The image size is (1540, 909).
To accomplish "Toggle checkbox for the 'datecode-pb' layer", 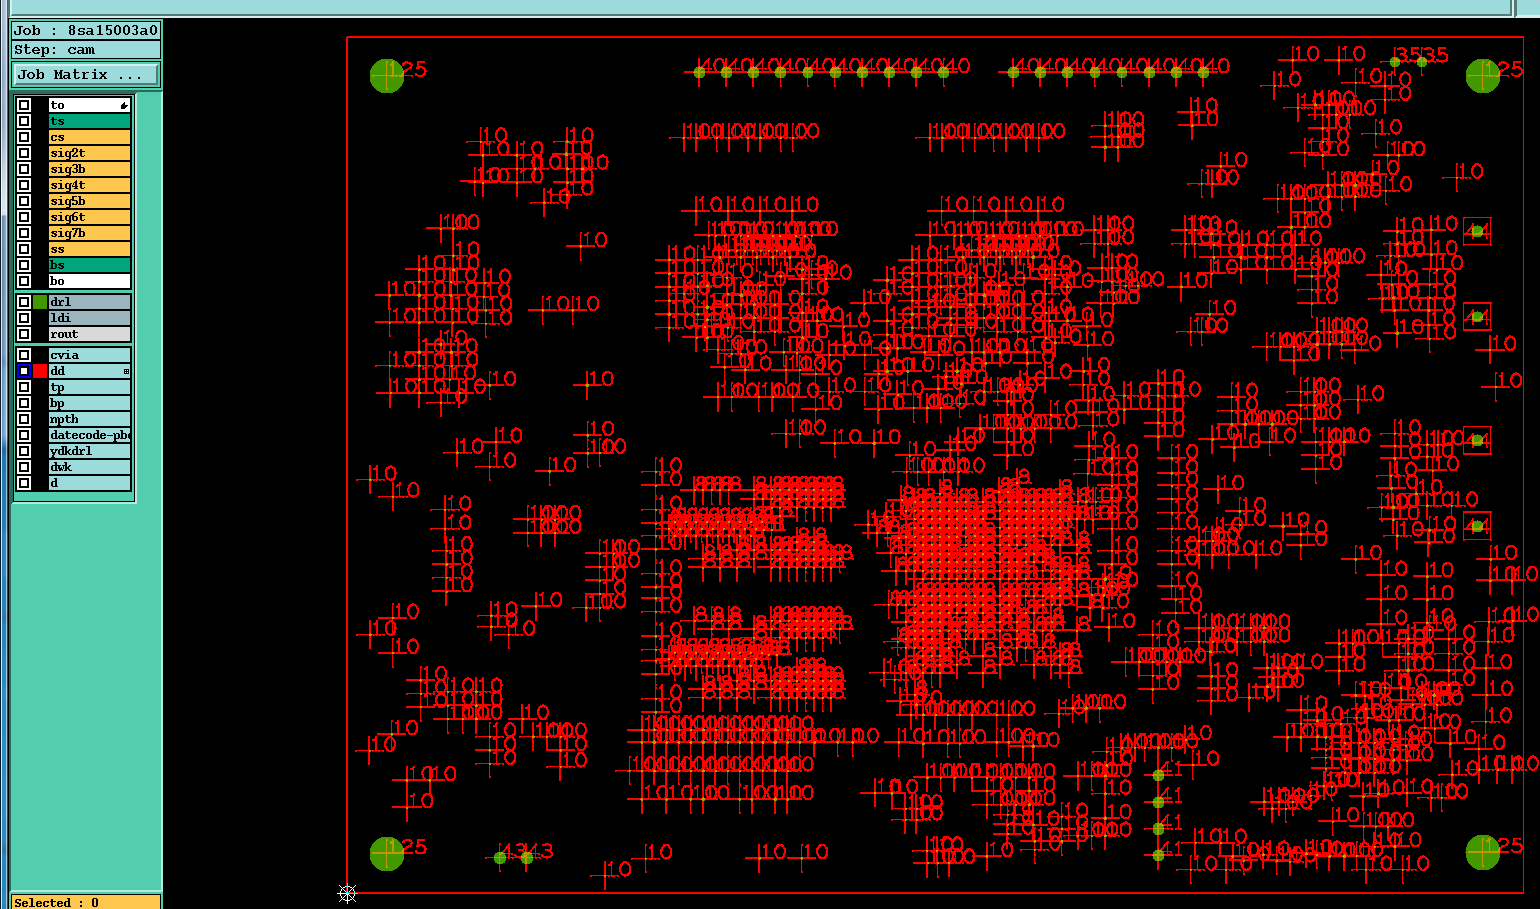I will coord(24,435).
